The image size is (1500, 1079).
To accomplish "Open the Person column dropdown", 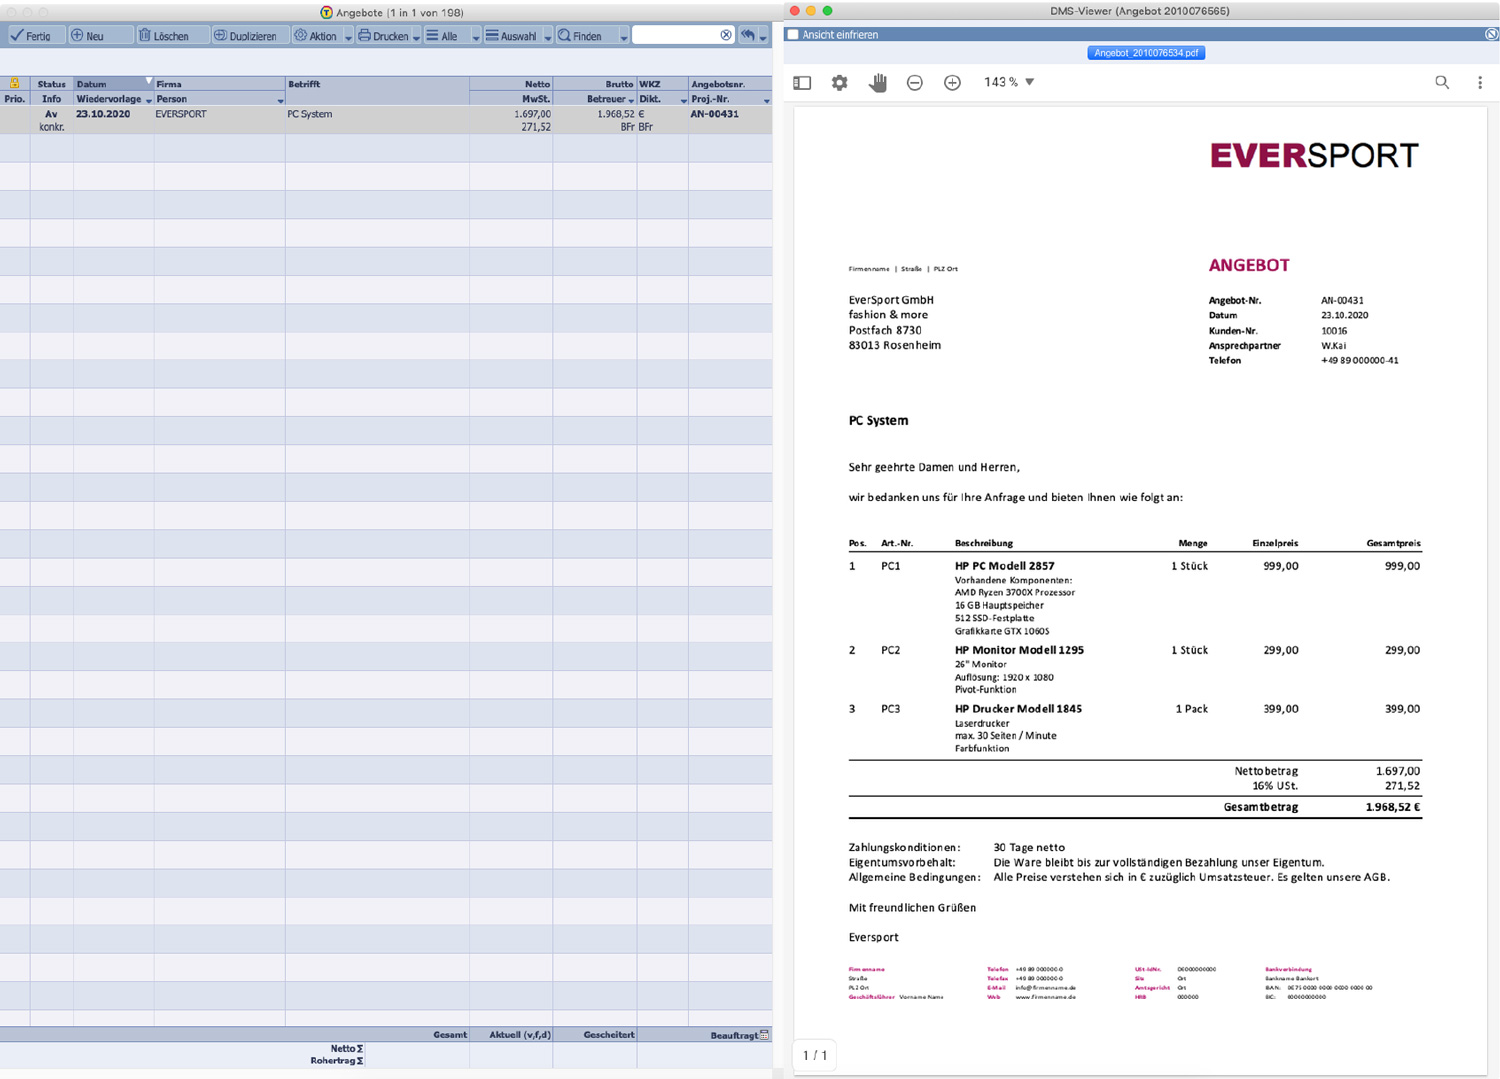I will tap(280, 100).
